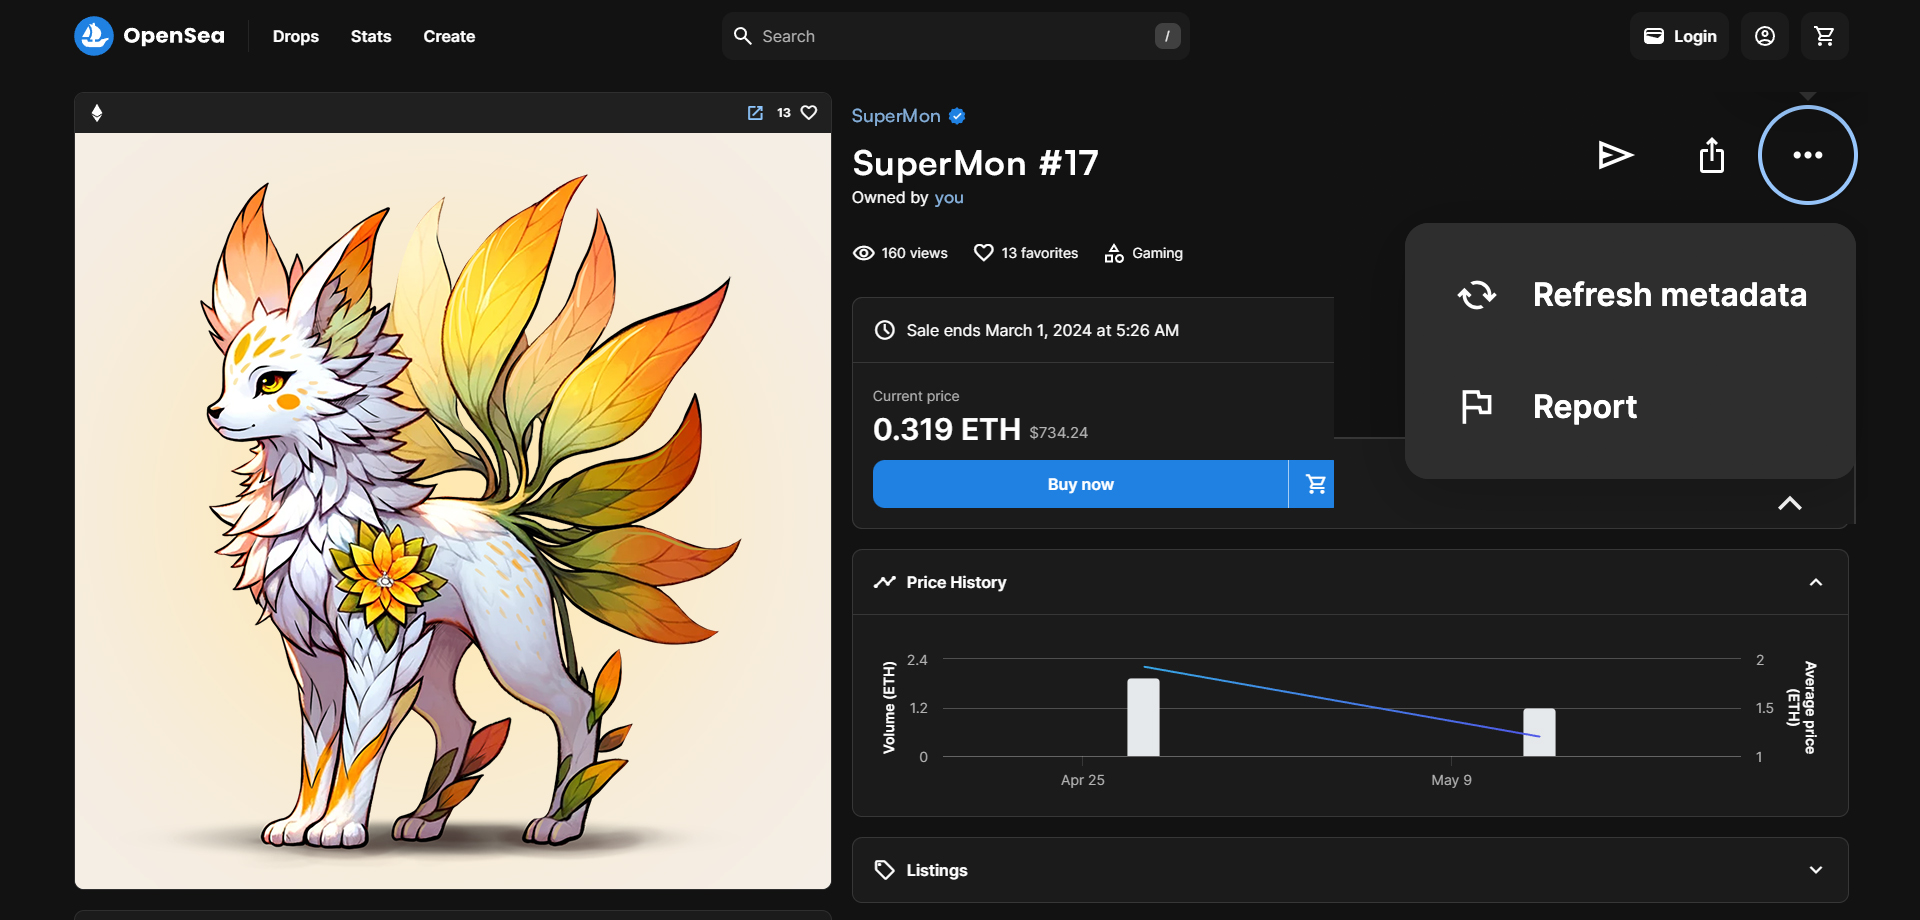Open the Stats navigation item
1920x920 pixels.
point(370,36)
